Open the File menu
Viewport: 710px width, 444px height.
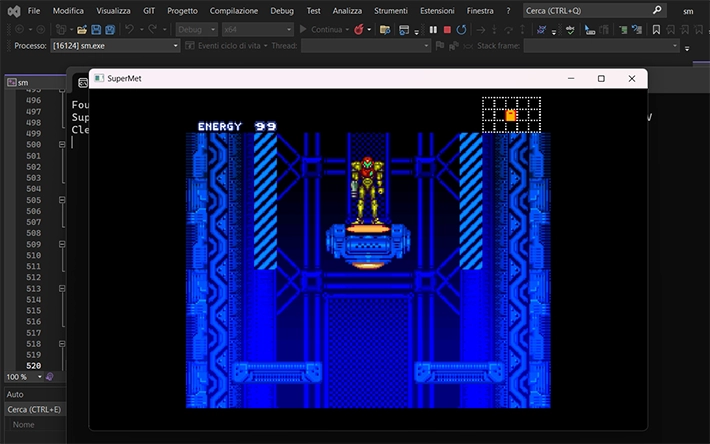(x=34, y=10)
